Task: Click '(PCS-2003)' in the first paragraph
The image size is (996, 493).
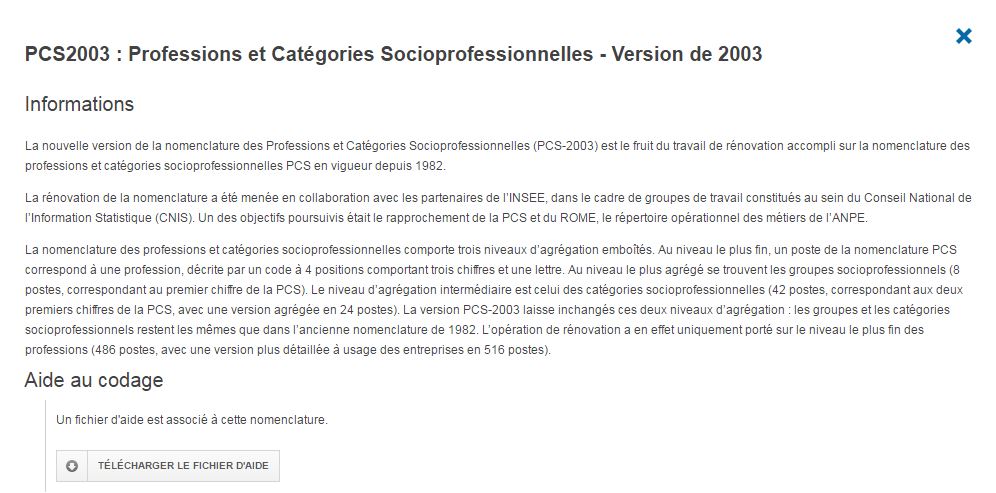Action: pyautogui.click(x=565, y=145)
